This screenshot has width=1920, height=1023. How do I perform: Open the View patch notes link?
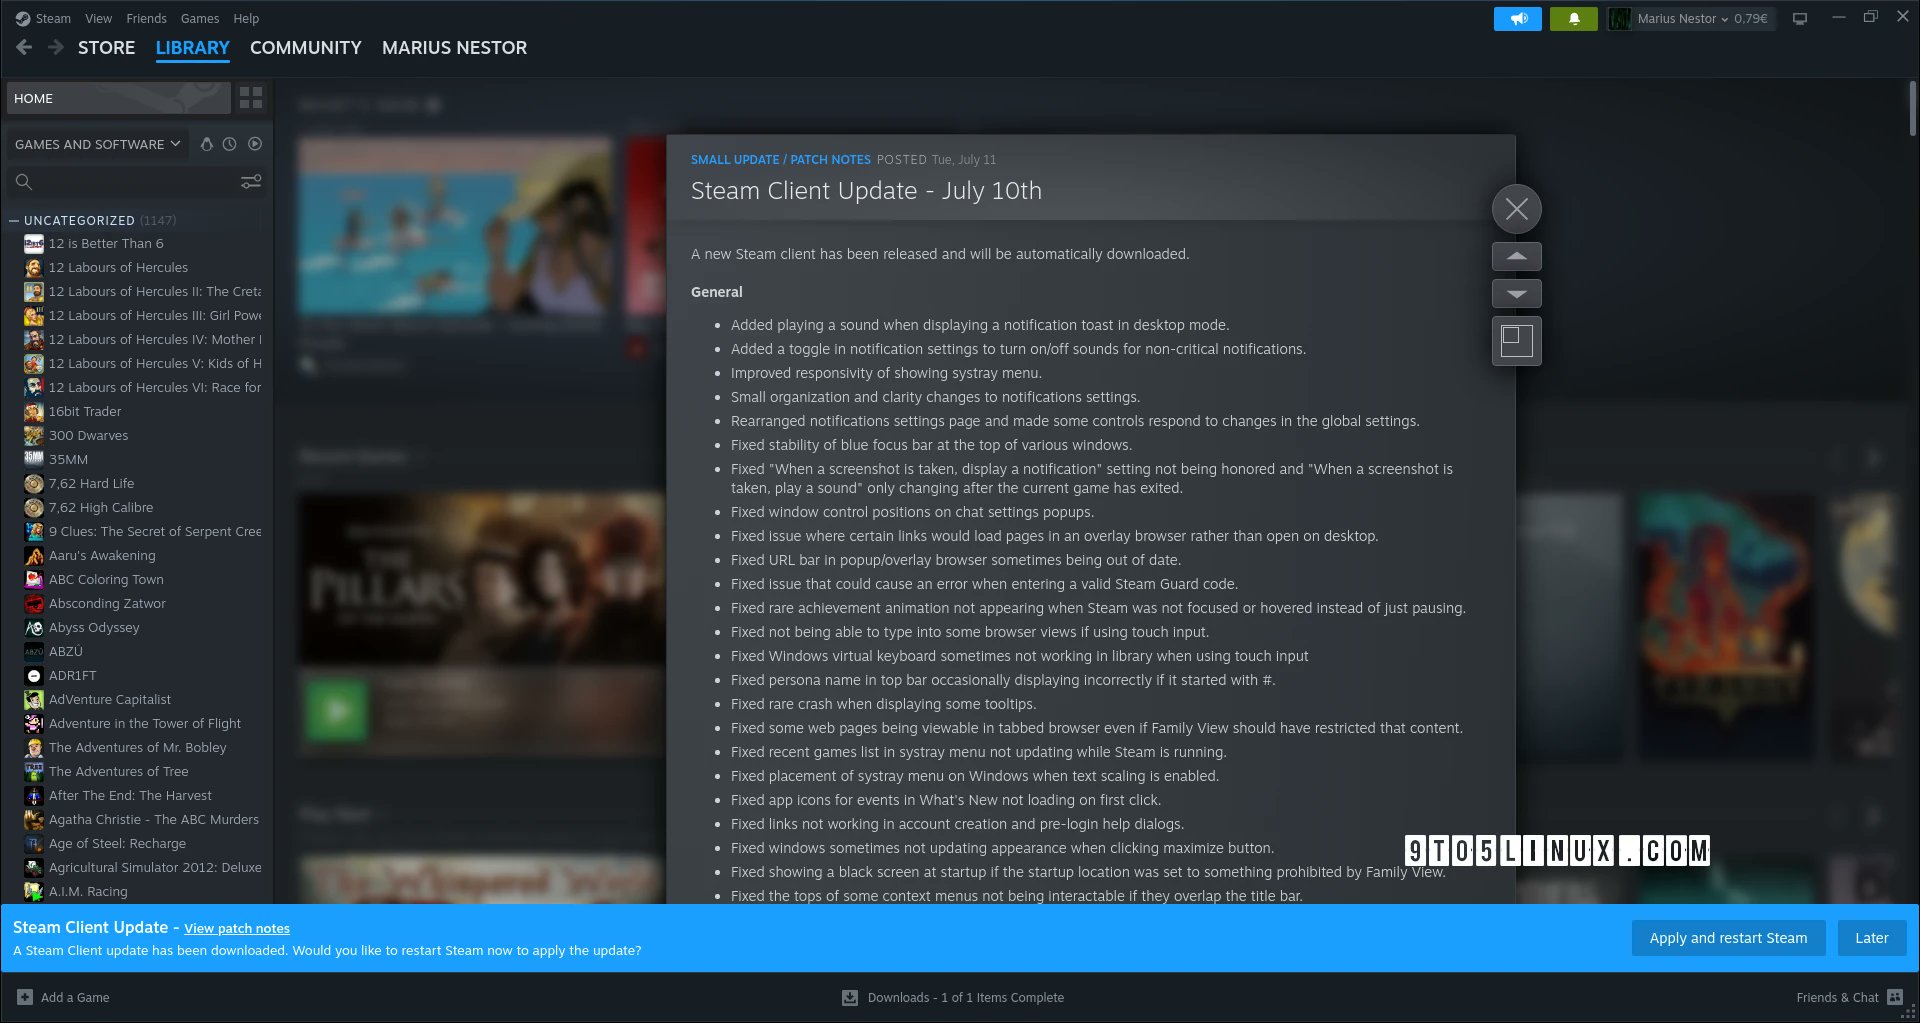(x=236, y=928)
